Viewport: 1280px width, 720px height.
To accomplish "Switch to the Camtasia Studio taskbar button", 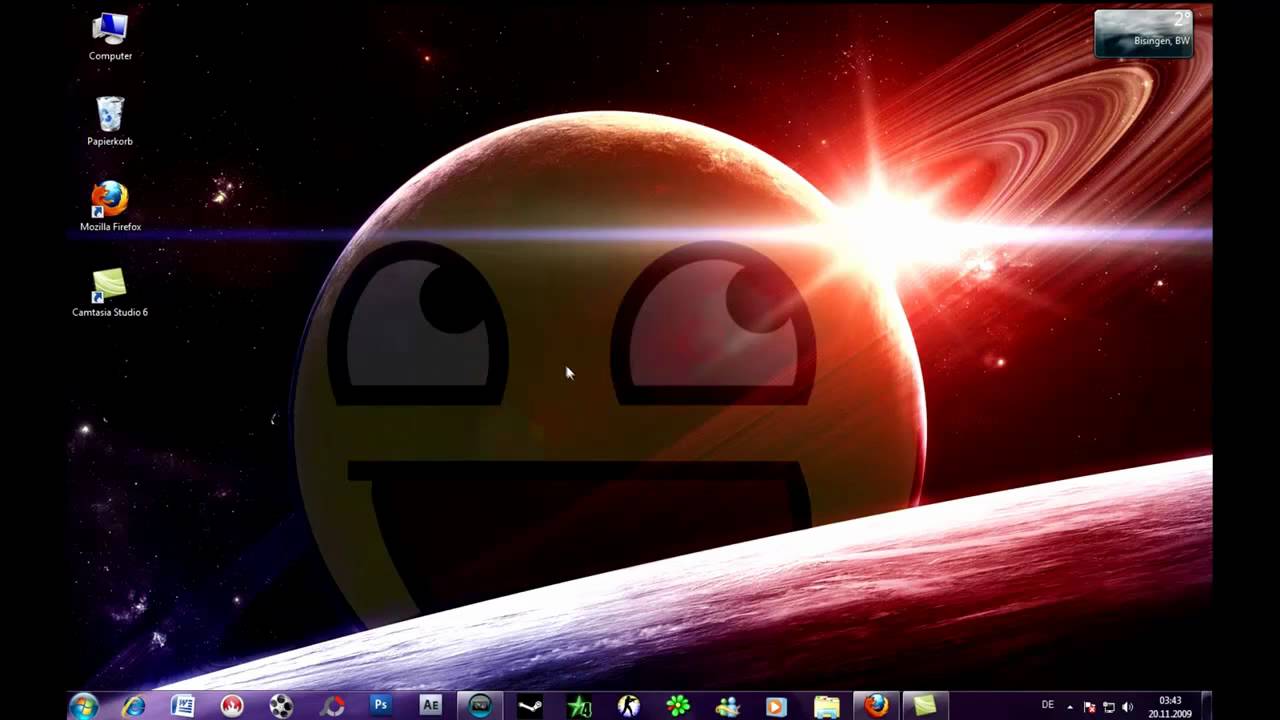I will point(925,706).
